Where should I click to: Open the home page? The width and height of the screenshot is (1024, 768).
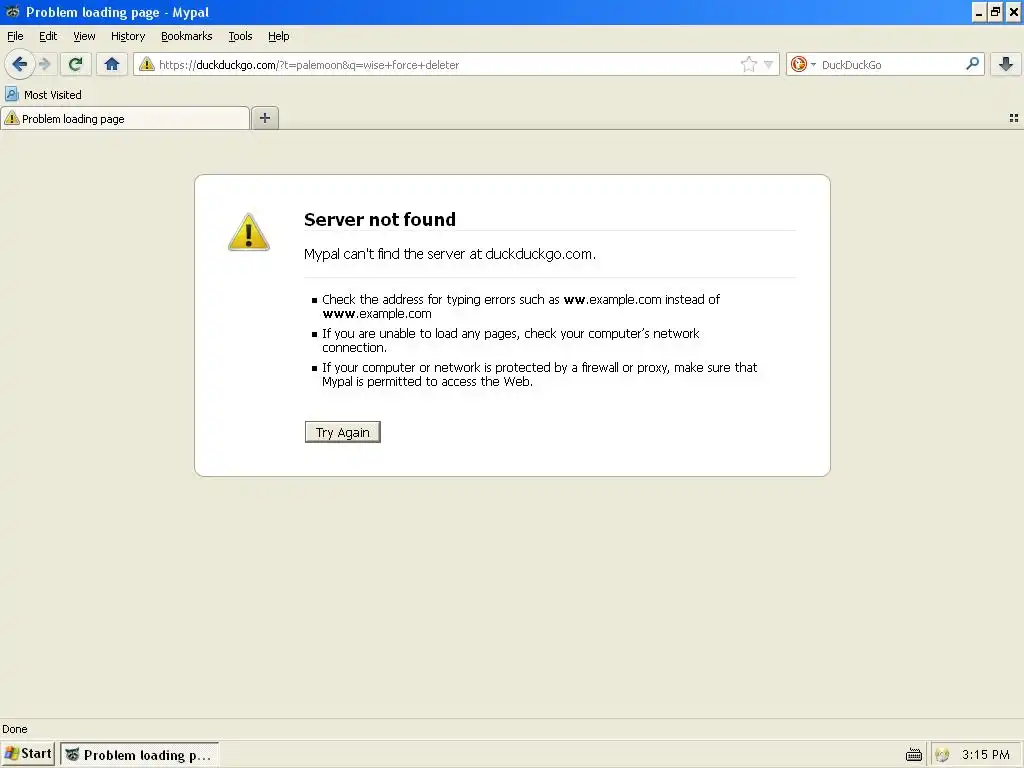click(112, 64)
